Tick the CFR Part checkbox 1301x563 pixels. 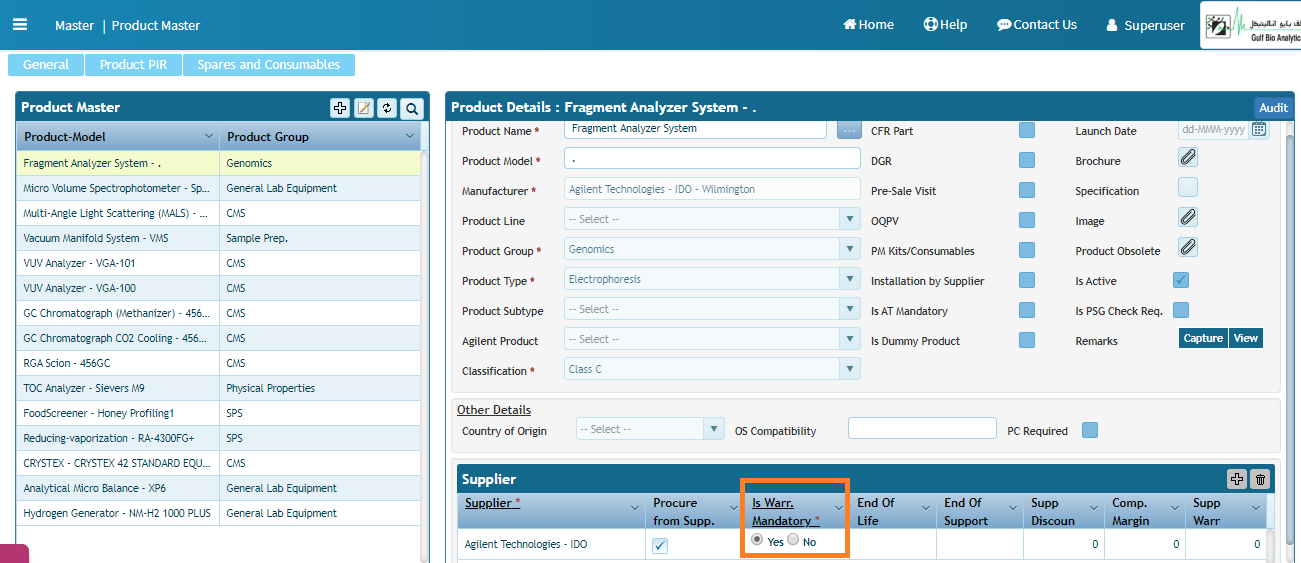[1027, 130]
